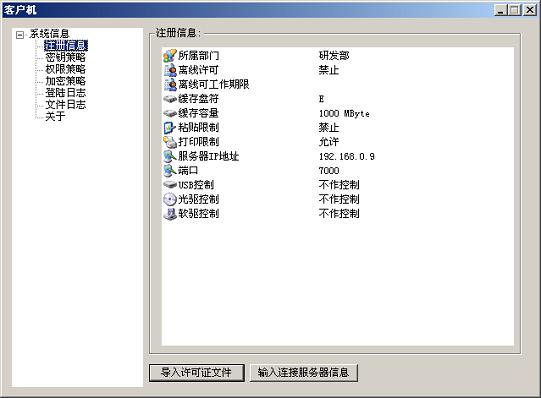541x398 pixels.
Task: Open 加密策略 in the tree
Action: (66, 81)
